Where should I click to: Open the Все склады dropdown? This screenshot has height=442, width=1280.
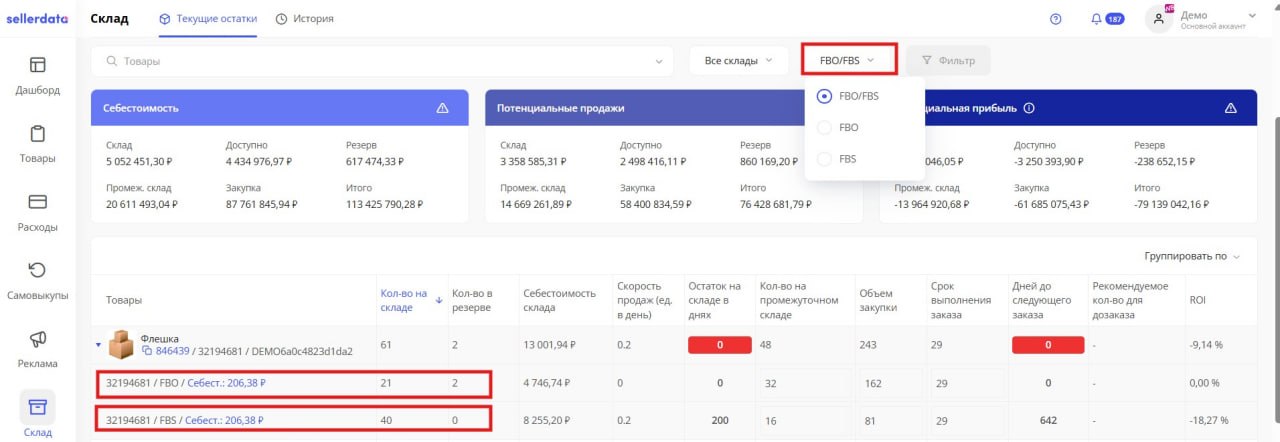738,61
